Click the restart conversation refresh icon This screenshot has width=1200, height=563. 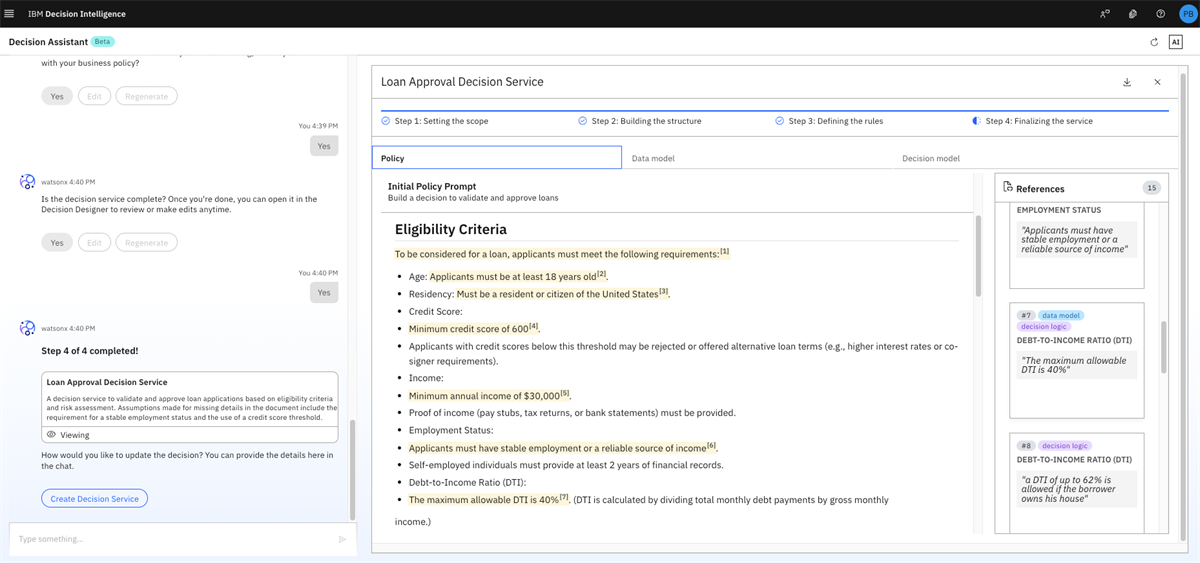click(1154, 42)
